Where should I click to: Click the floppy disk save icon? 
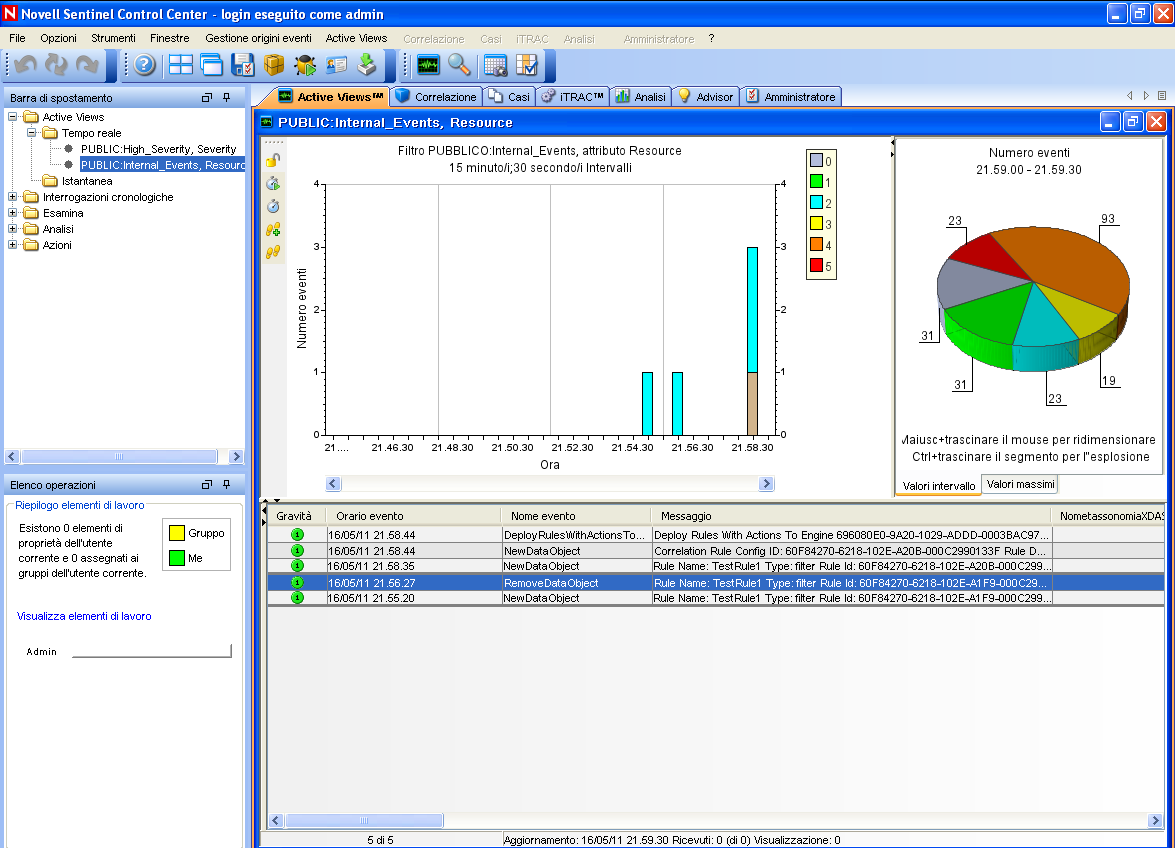click(x=243, y=66)
